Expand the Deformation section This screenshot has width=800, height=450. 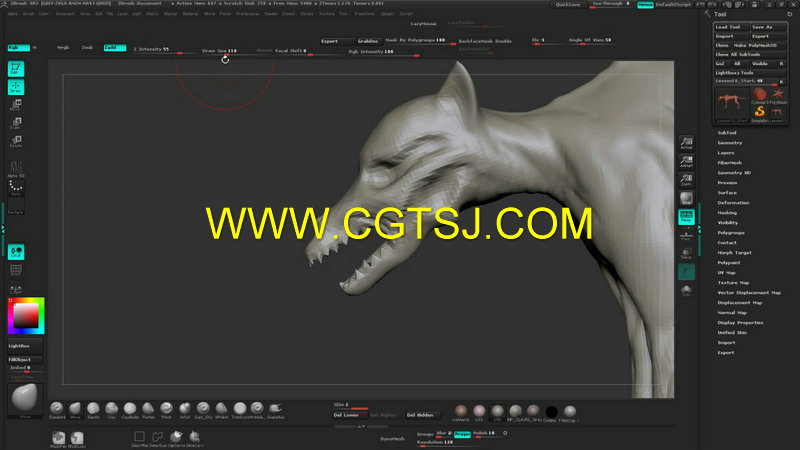[x=733, y=203]
